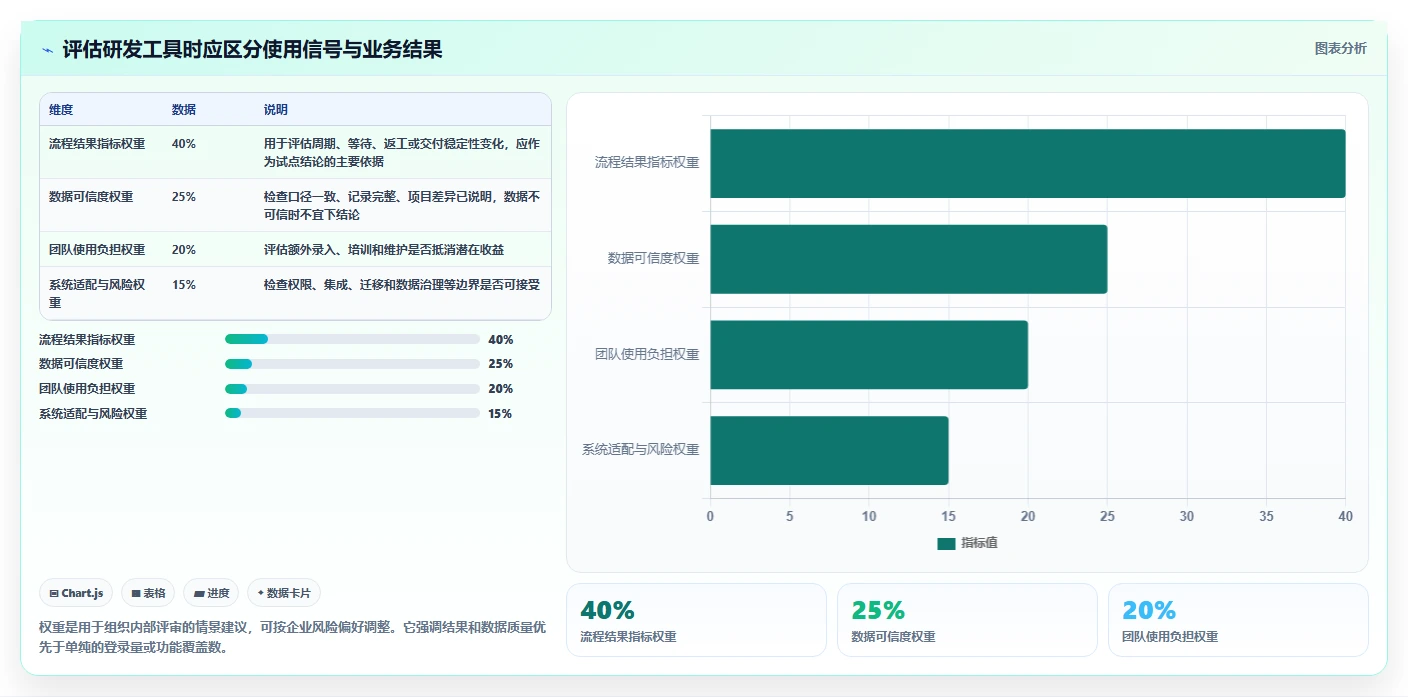1408x697 pixels.
Task: Click the 团队使用负担权重 bar in the chart
Action: click(869, 355)
